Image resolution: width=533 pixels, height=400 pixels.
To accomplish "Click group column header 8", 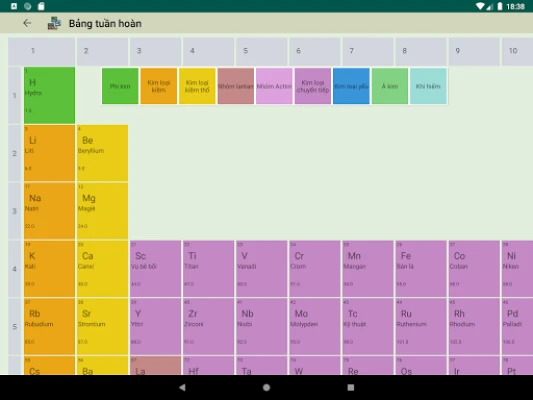I will 421,51.
